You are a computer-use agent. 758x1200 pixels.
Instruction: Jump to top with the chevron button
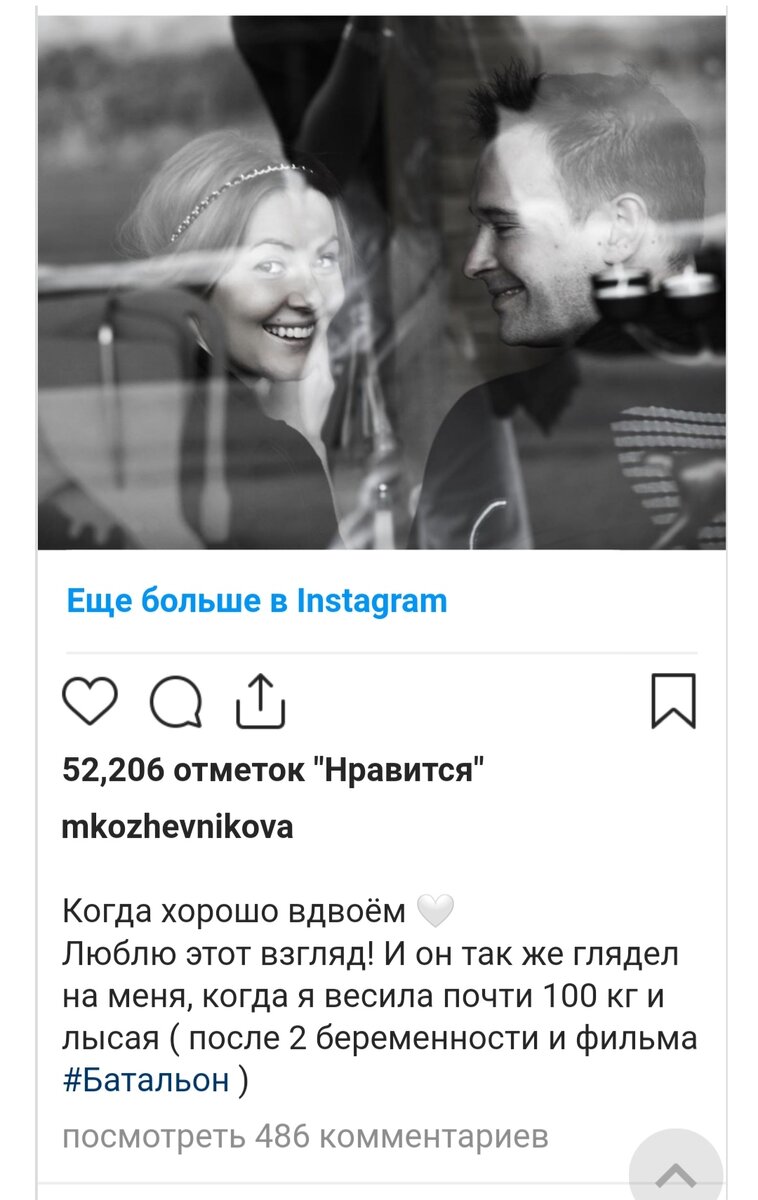click(x=676, y=1170)
